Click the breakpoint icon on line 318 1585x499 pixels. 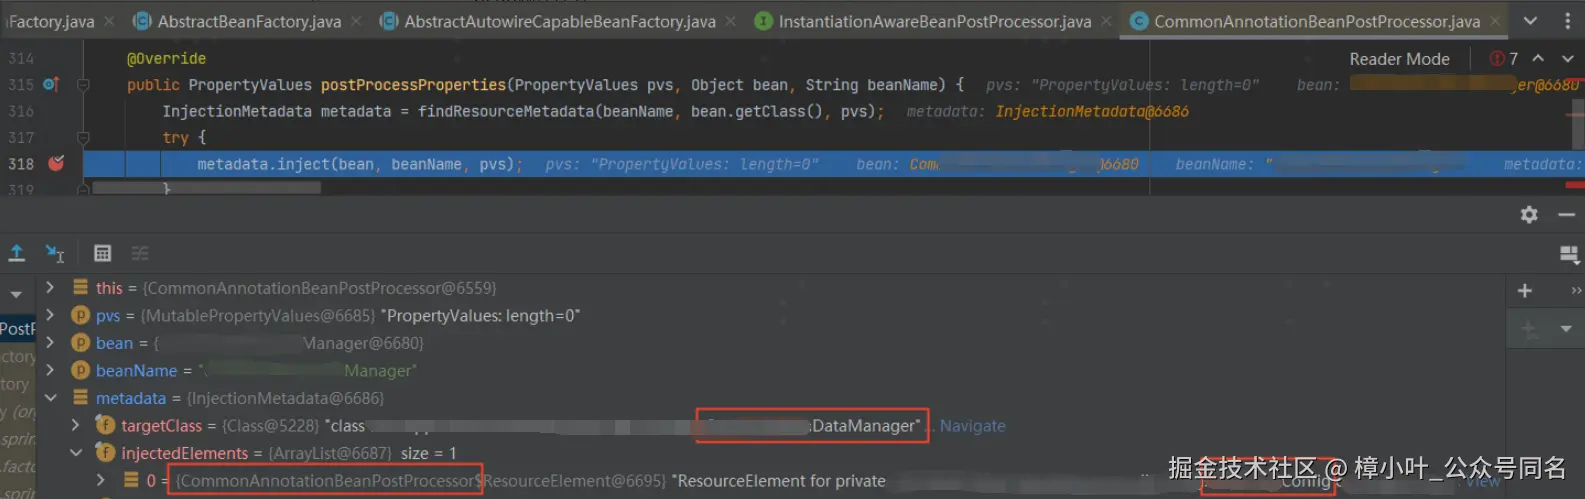56,163
